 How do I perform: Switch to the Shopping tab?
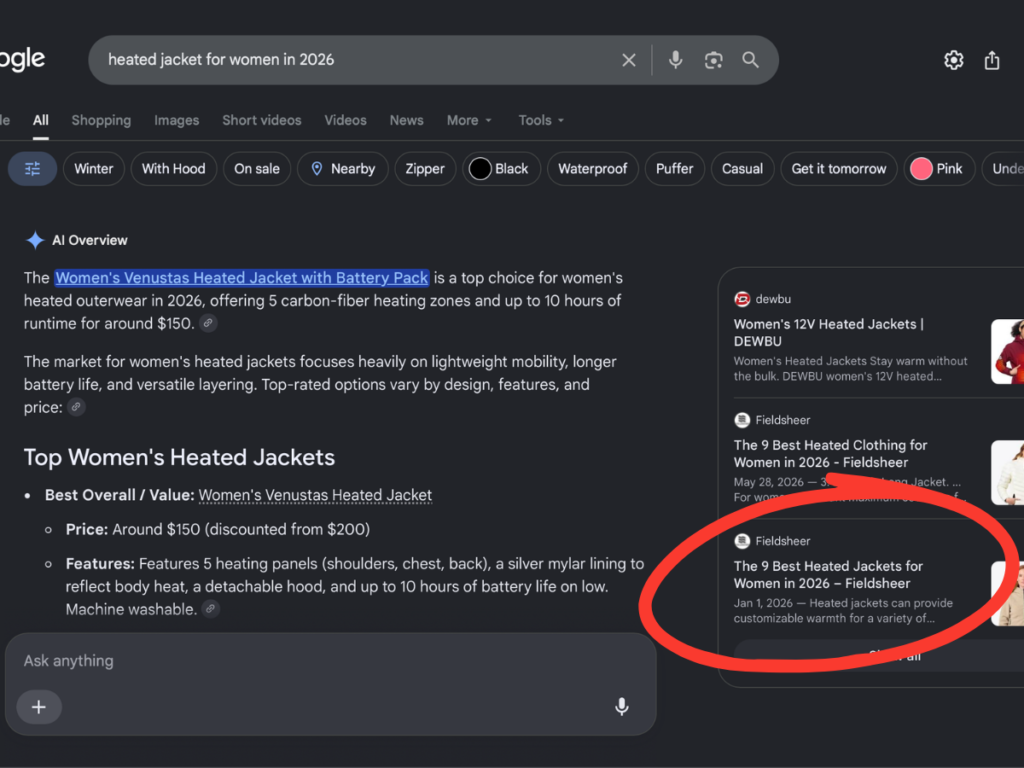click(x=101, y=120)
